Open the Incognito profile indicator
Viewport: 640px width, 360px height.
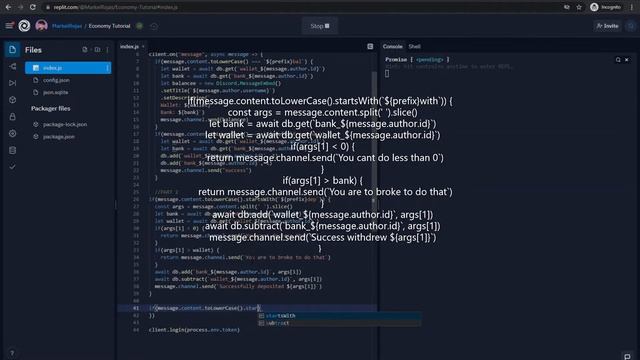coord(606,7)
